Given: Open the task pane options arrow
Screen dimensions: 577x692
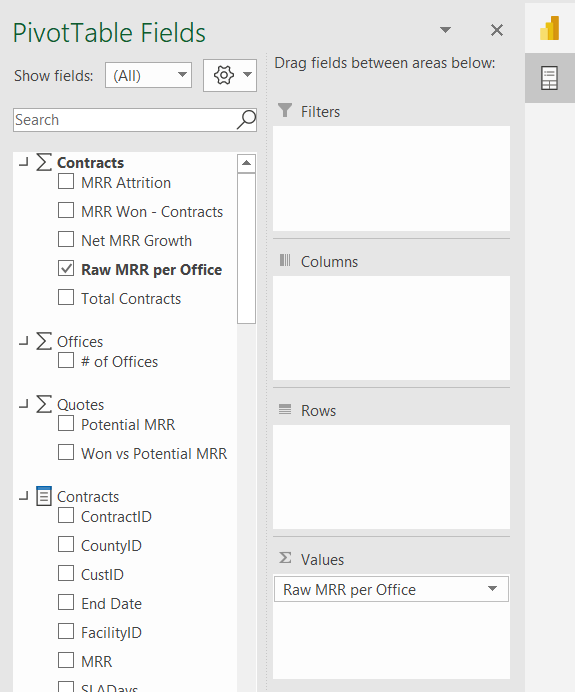Looking at the screenshot, I should coord(445,30).
